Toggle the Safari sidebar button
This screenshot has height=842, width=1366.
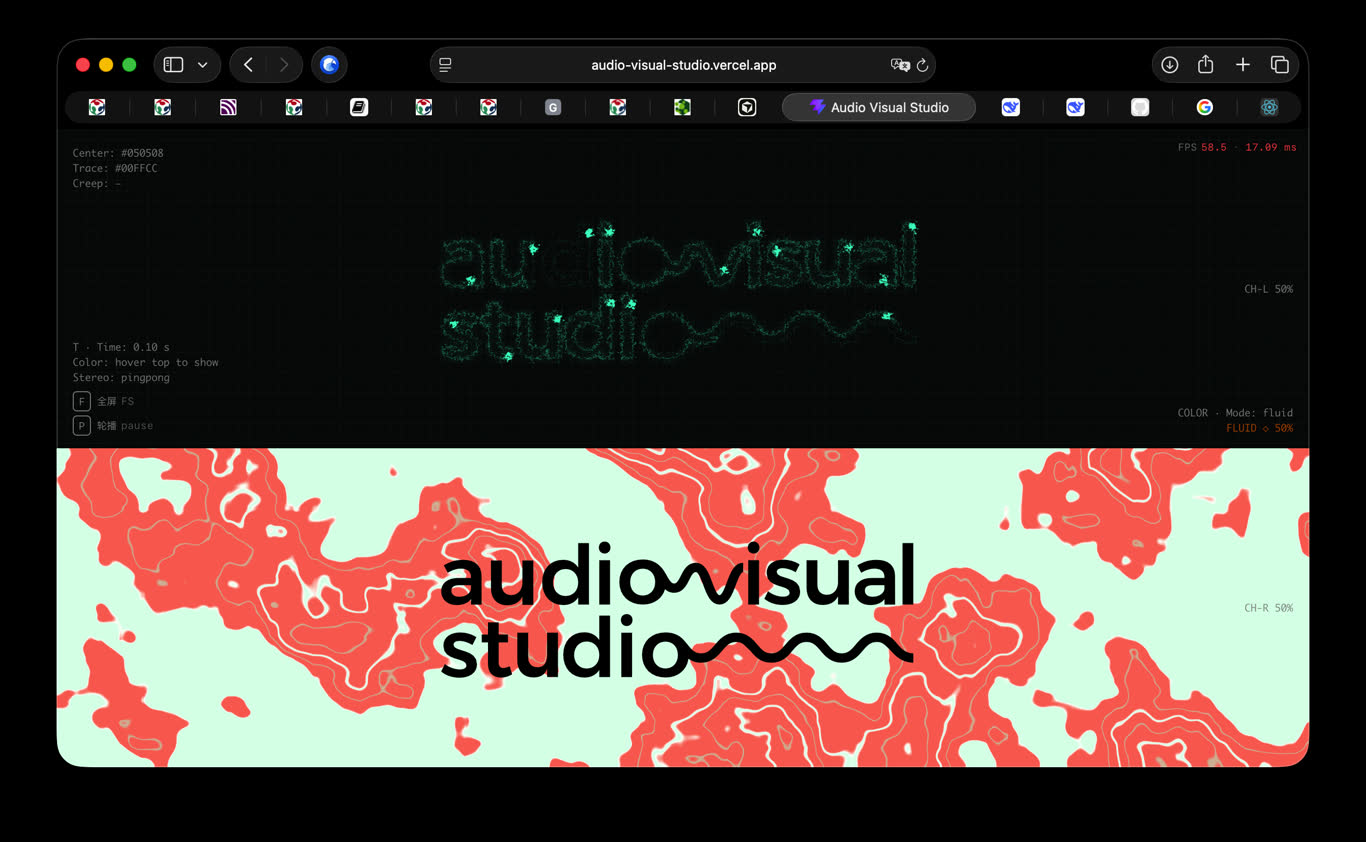pos(174,65)
